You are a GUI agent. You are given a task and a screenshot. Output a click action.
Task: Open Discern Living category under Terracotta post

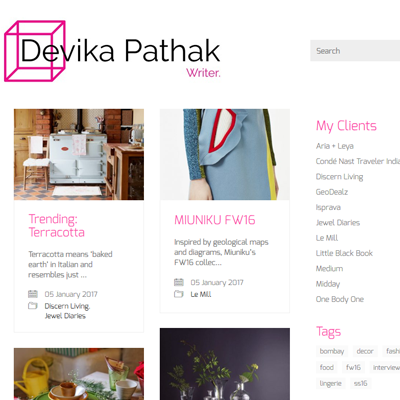[67, 306]
